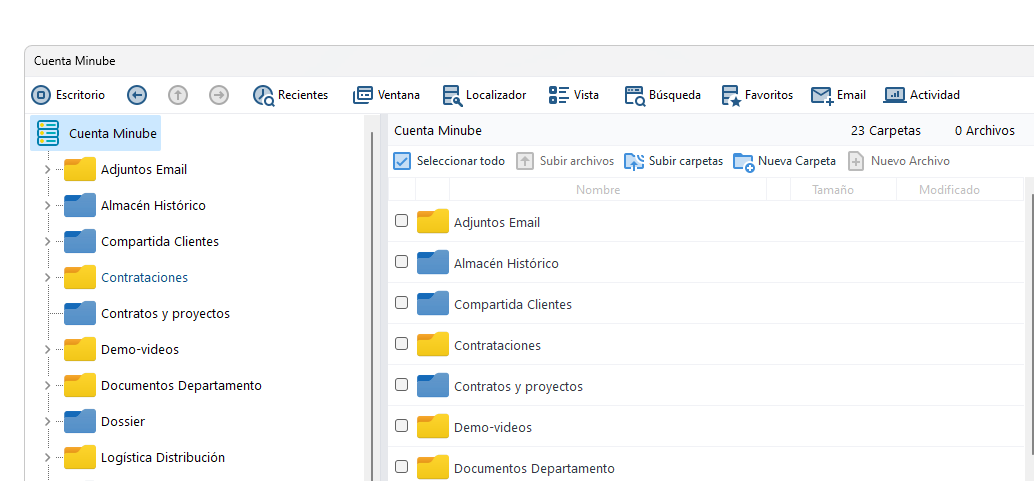Open 'Demo-videos' name in file list
This screenshot has width=1034, height=481.
click(493, 428)
